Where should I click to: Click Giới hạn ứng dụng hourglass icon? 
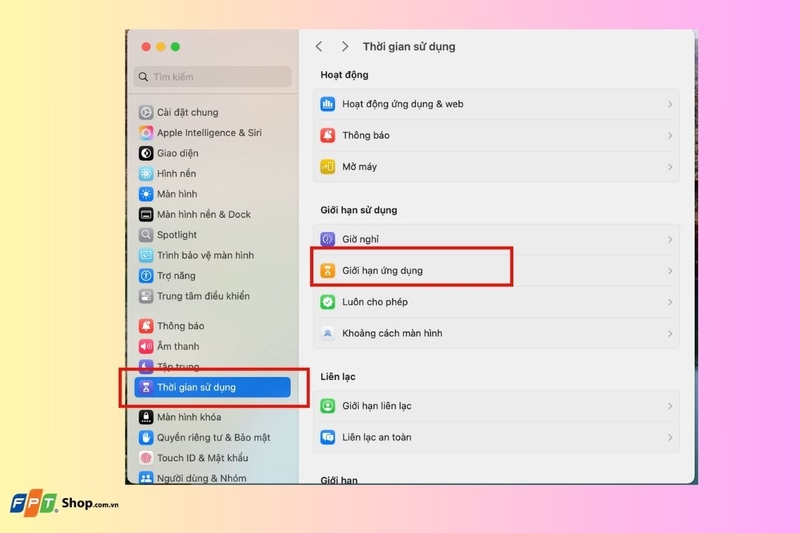tap(328, 271)
